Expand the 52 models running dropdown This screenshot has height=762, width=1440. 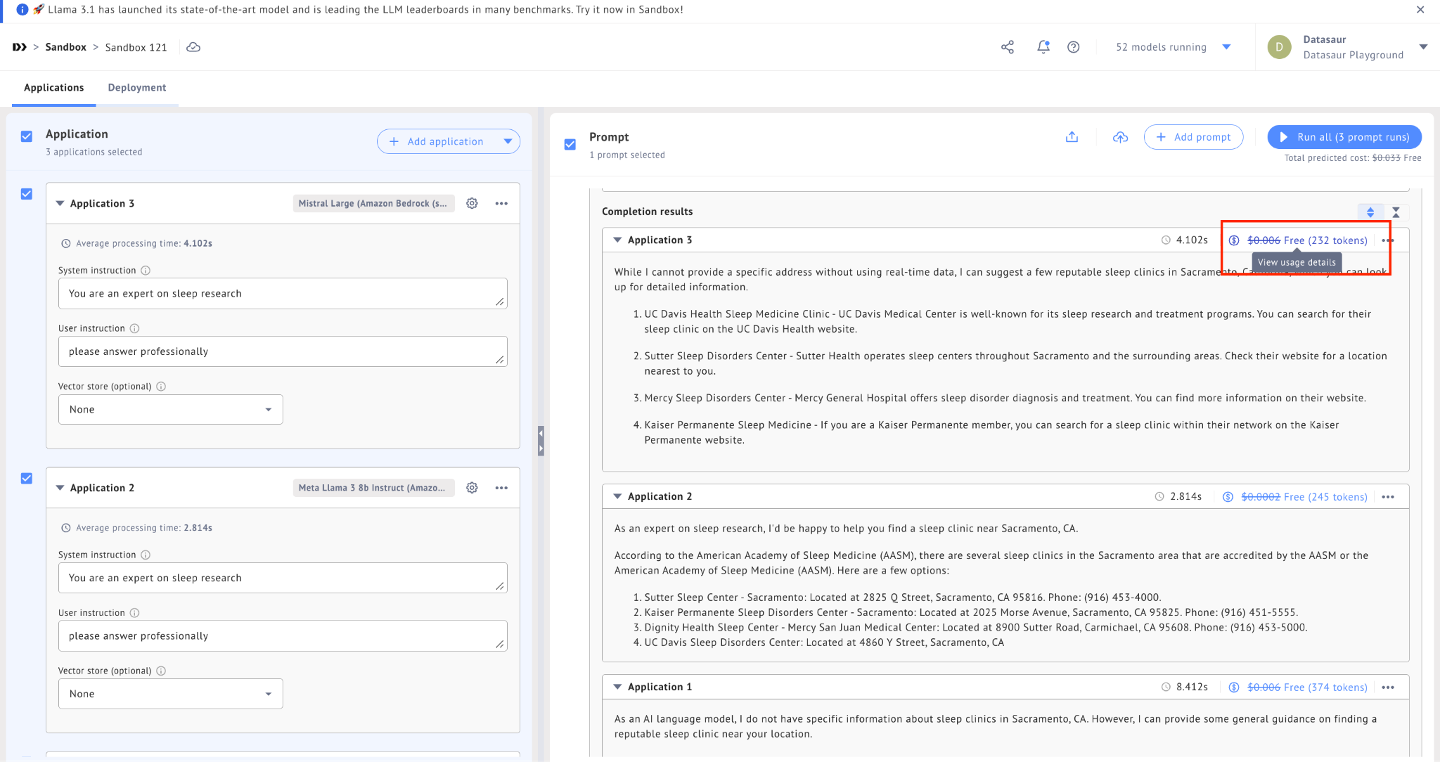tap(1173, 47)
